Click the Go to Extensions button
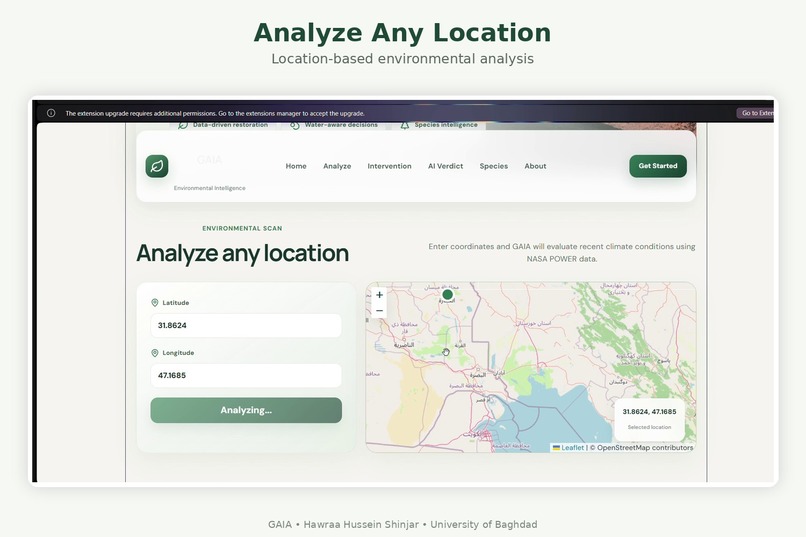806x537 pixels. (756, 113)
